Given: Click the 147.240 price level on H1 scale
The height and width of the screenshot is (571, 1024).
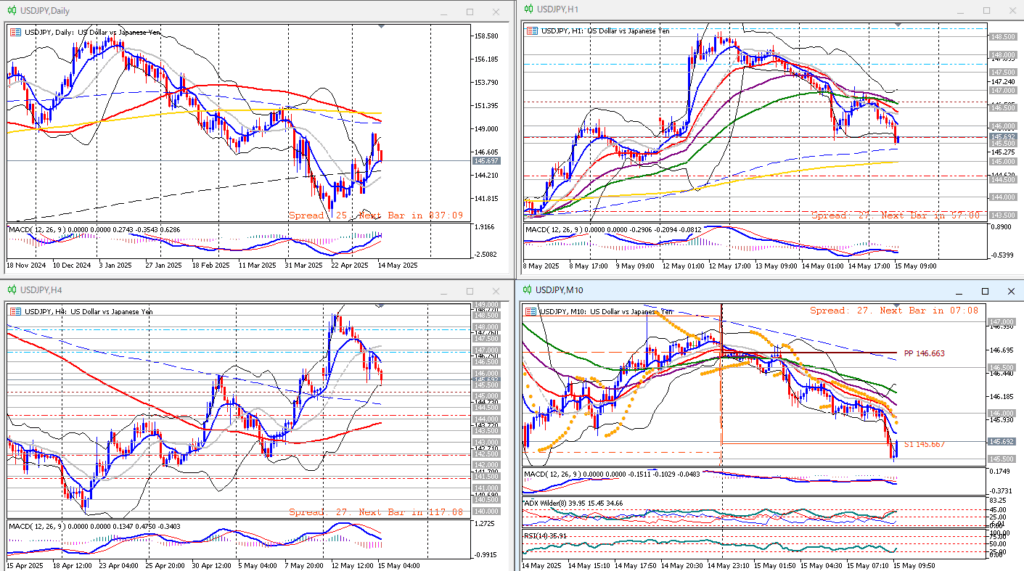Looking at the screenshot, I should 1003,82.
